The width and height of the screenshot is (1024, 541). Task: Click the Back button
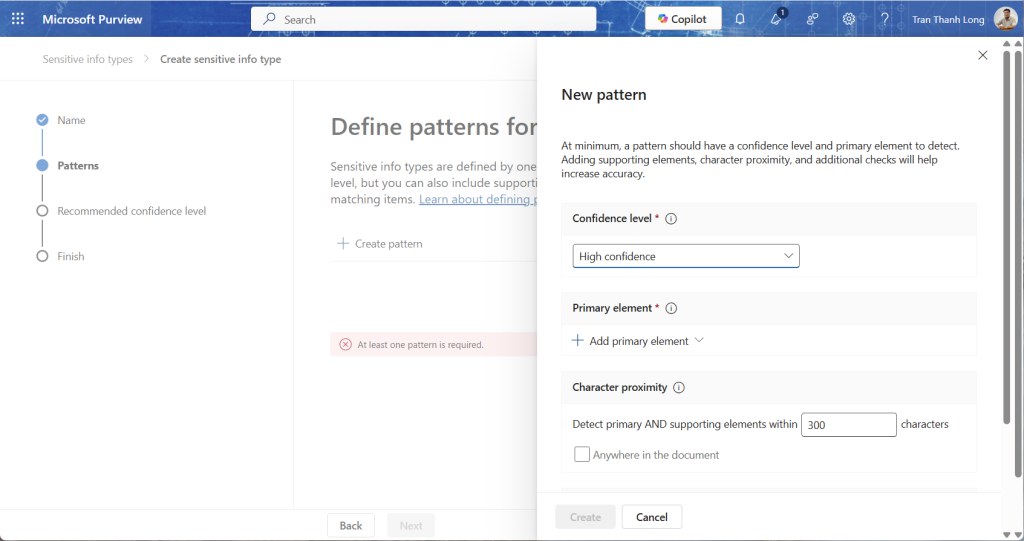pos(350,525)
